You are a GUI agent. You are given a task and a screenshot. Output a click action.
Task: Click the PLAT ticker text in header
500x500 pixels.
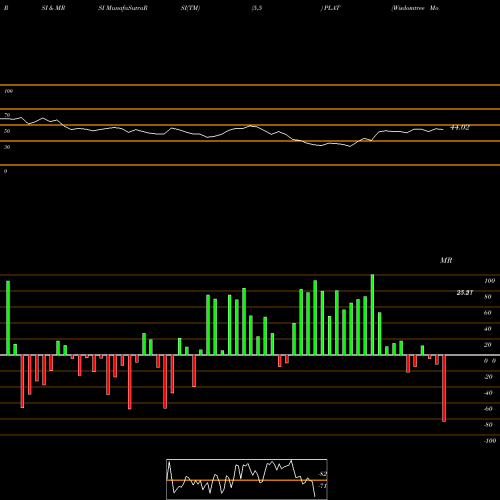tap(332, 8)
